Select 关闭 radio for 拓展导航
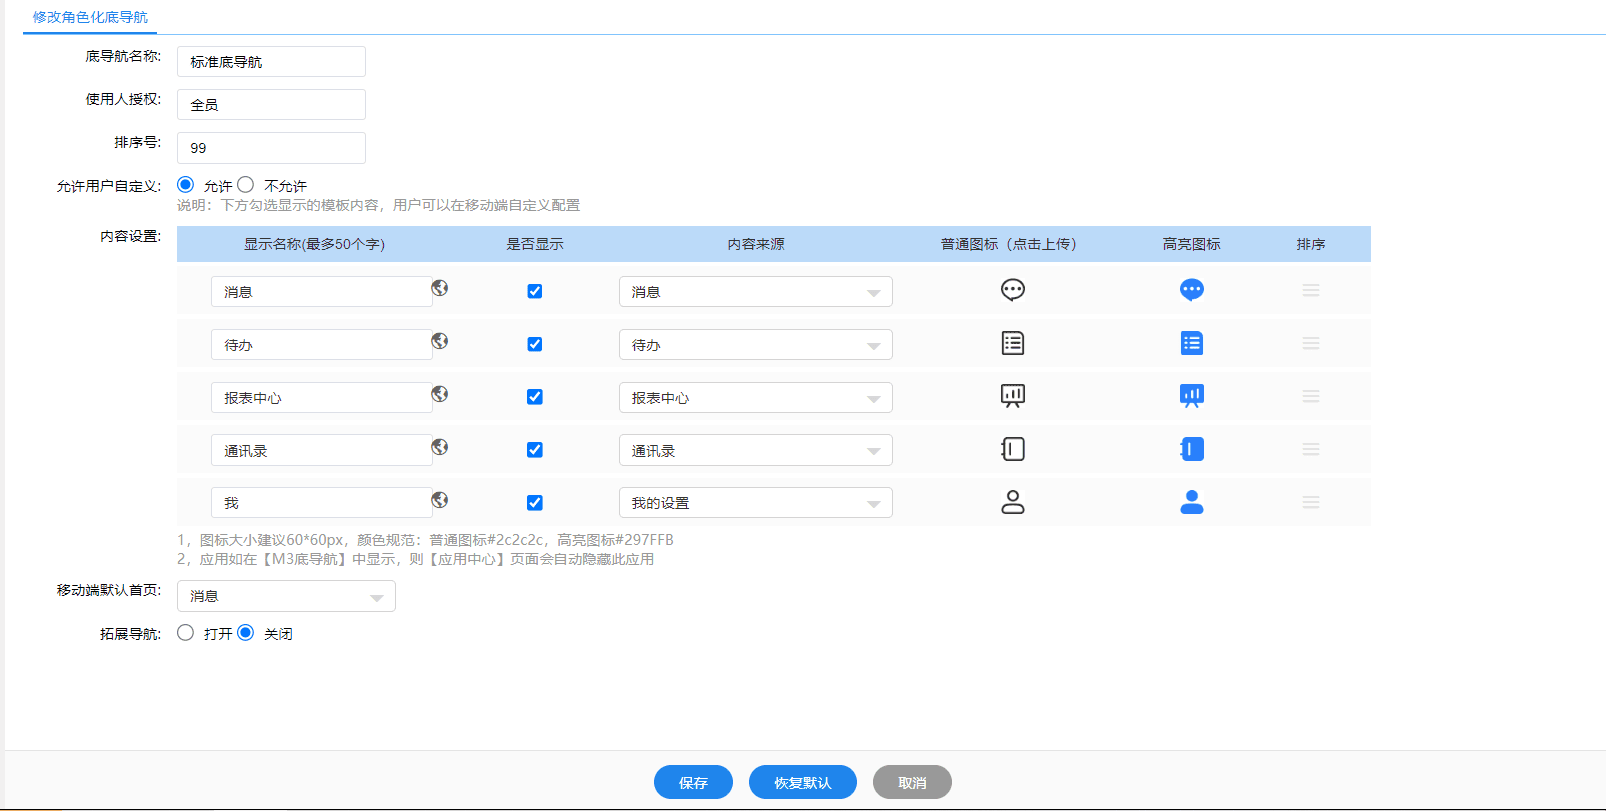 tap(245, 633)
